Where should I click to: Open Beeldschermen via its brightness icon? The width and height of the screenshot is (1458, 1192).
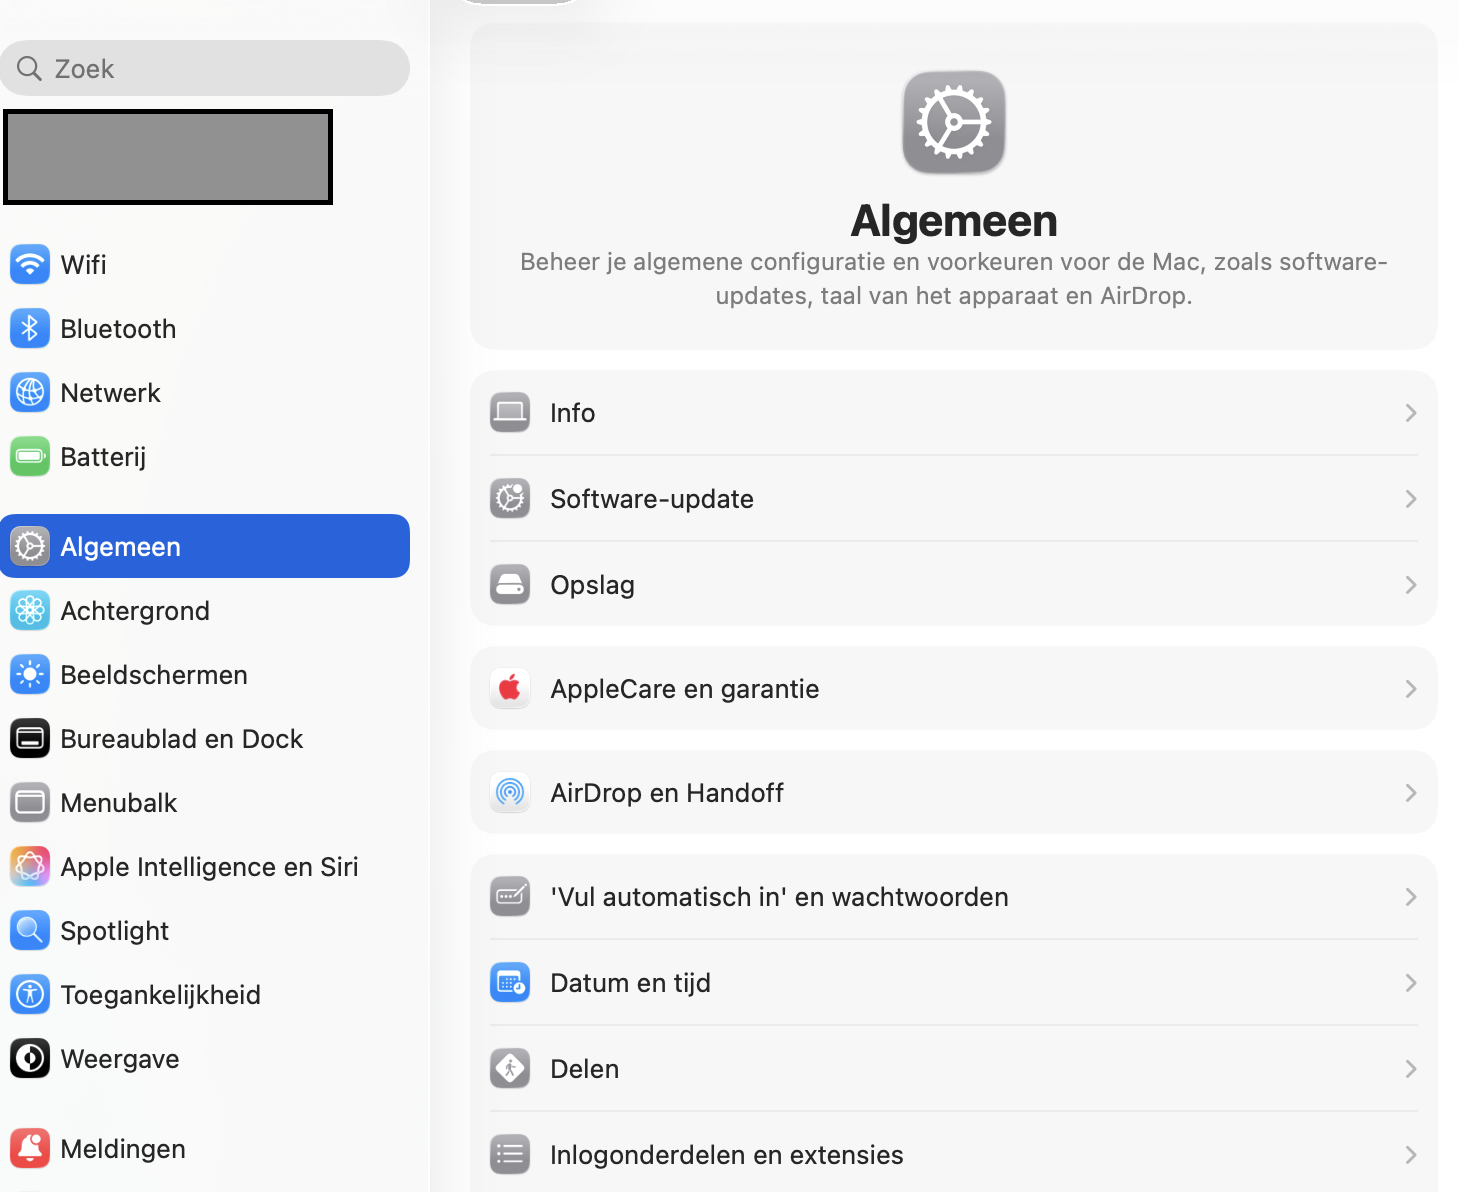point(30,674)
